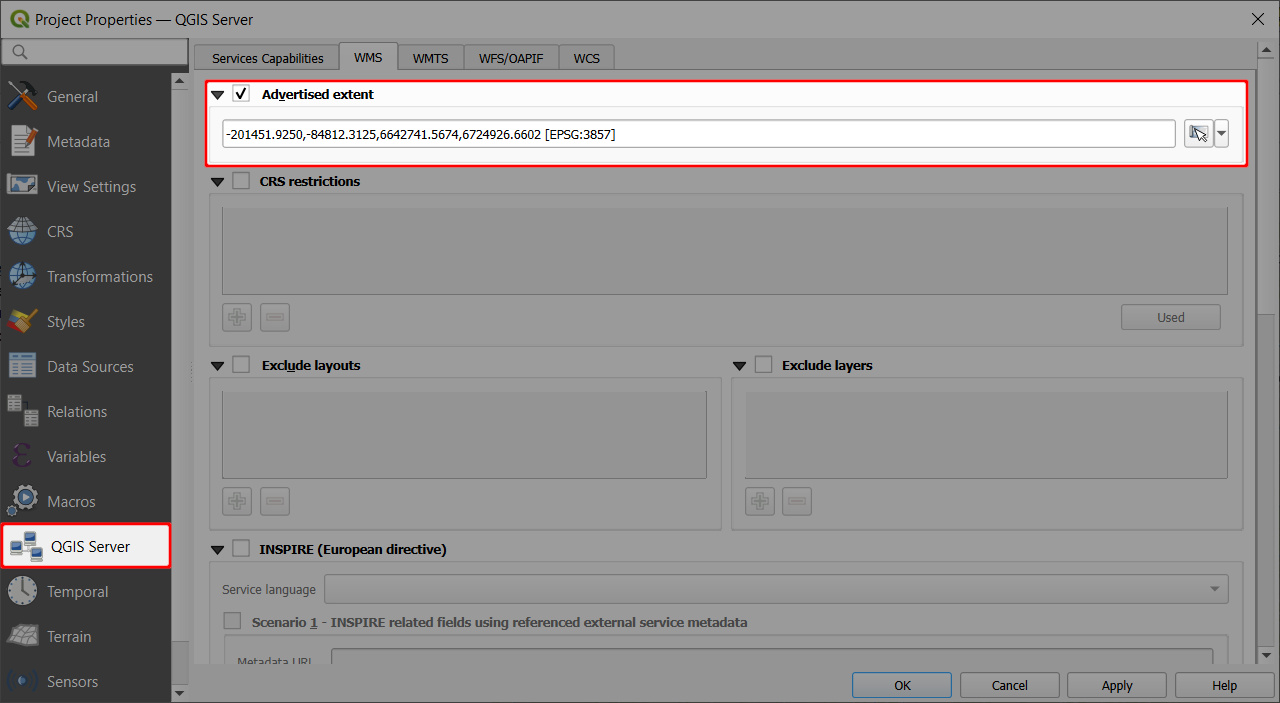This screenshot has height=703, width=1280.
Task: Click the sidebar scroll up arrow
Action: click(x=180, y=81)
